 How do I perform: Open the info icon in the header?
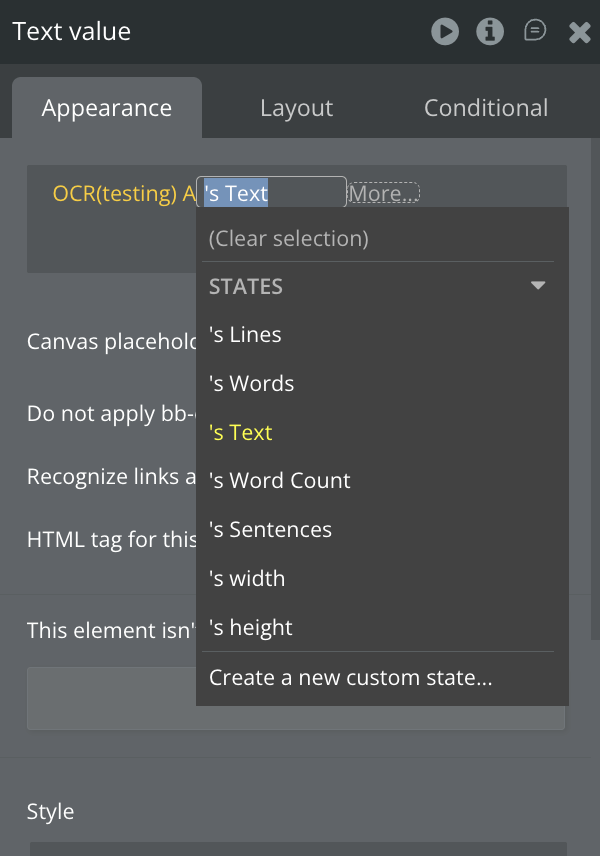pyautogui.click(x=490, y=32)
